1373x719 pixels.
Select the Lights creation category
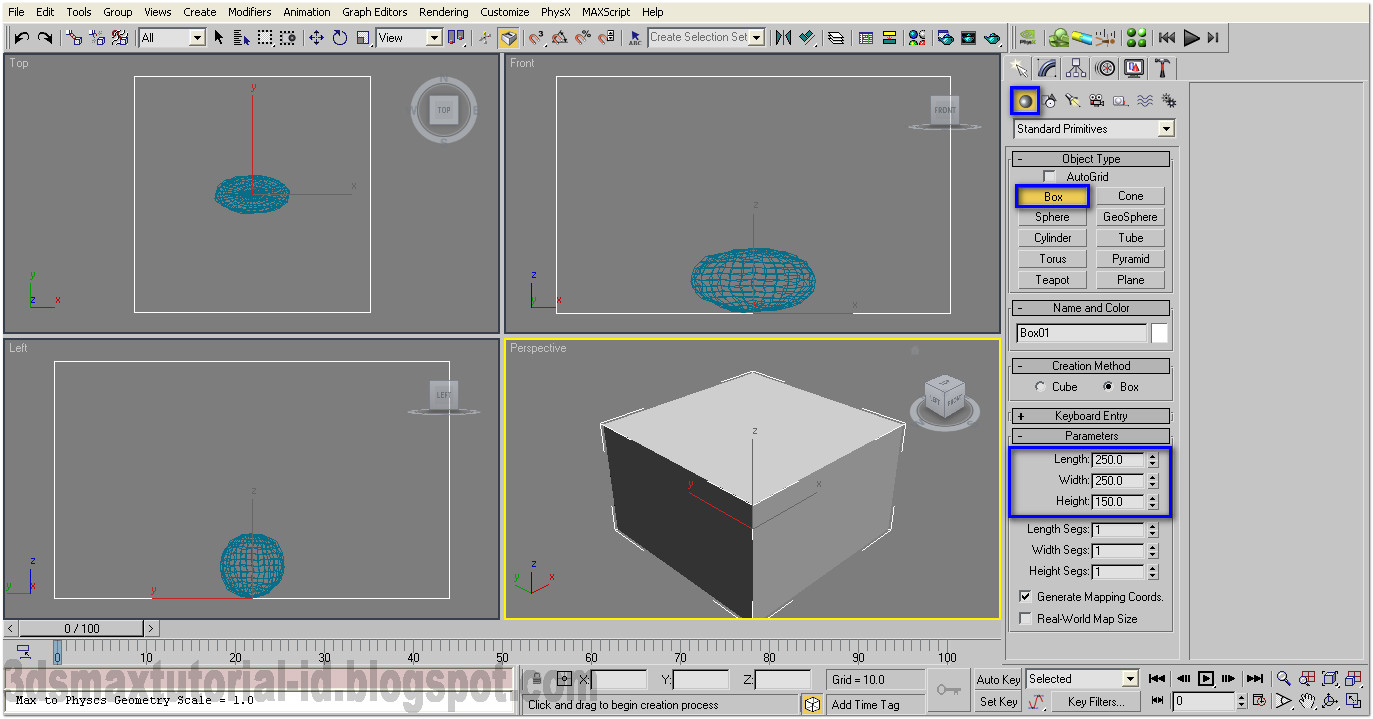click(1072, 100)
